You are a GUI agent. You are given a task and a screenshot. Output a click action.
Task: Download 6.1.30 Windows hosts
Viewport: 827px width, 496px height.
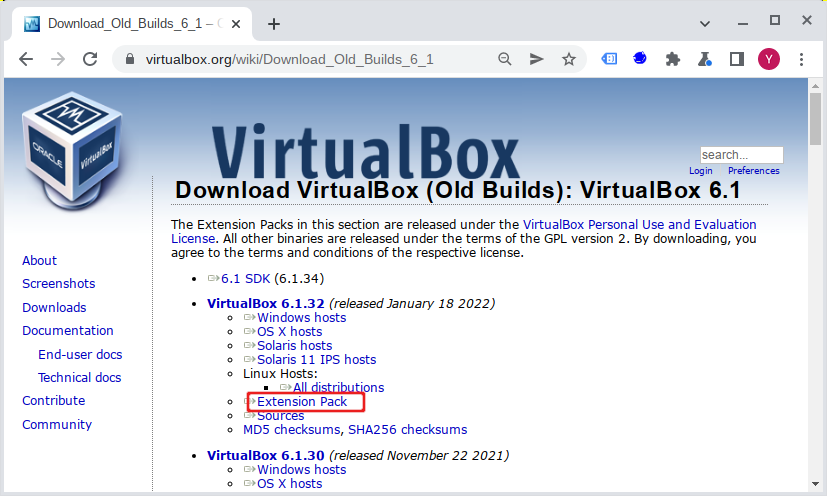[301, 470]
